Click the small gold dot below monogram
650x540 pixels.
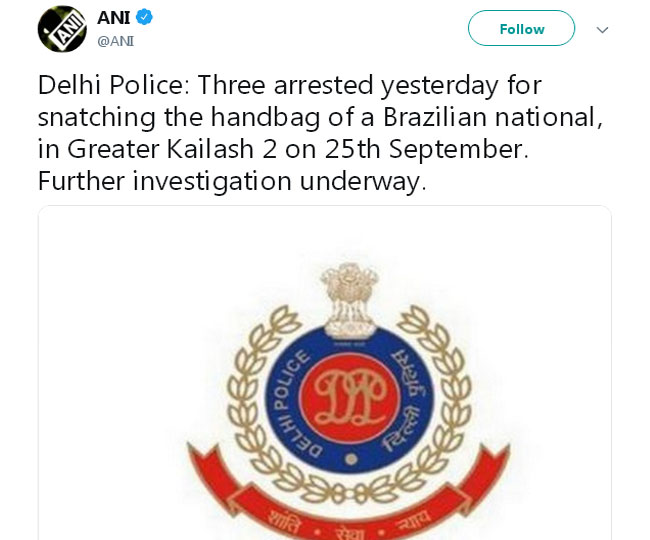click(x=351, y=459)
